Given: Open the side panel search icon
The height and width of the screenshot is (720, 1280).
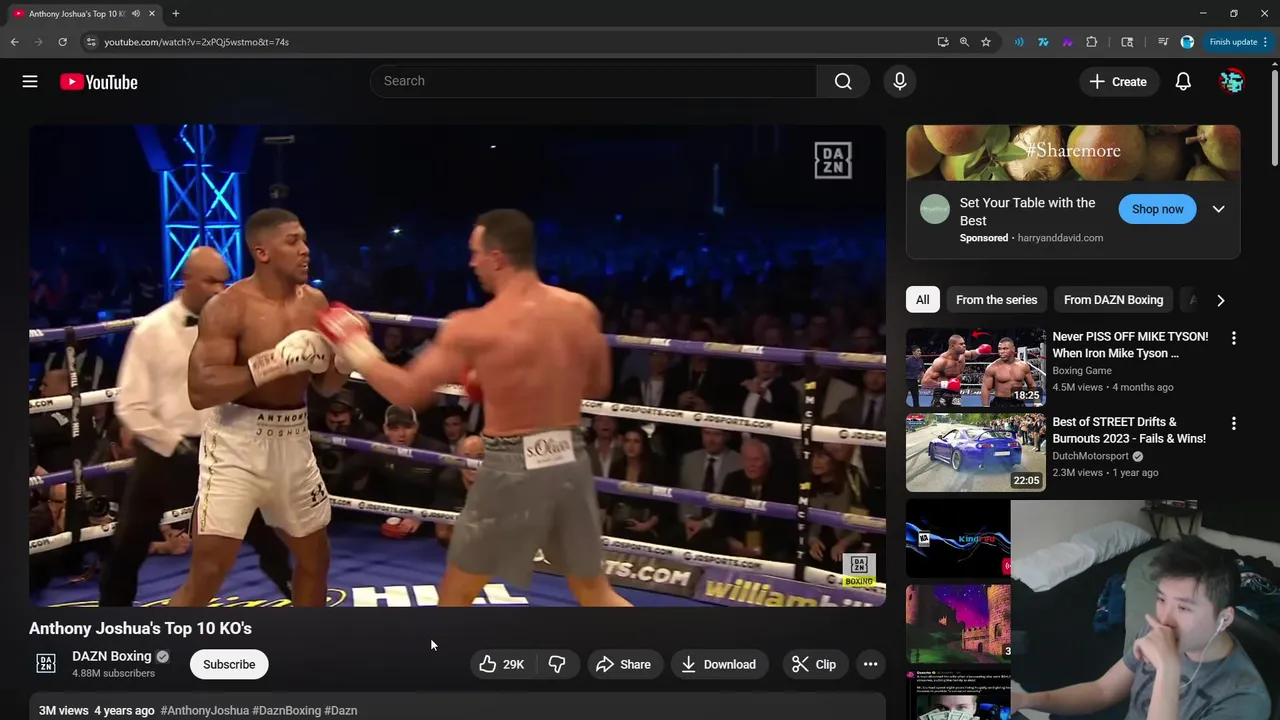Looking at the screenshot, I should (x=1127, y=42).
